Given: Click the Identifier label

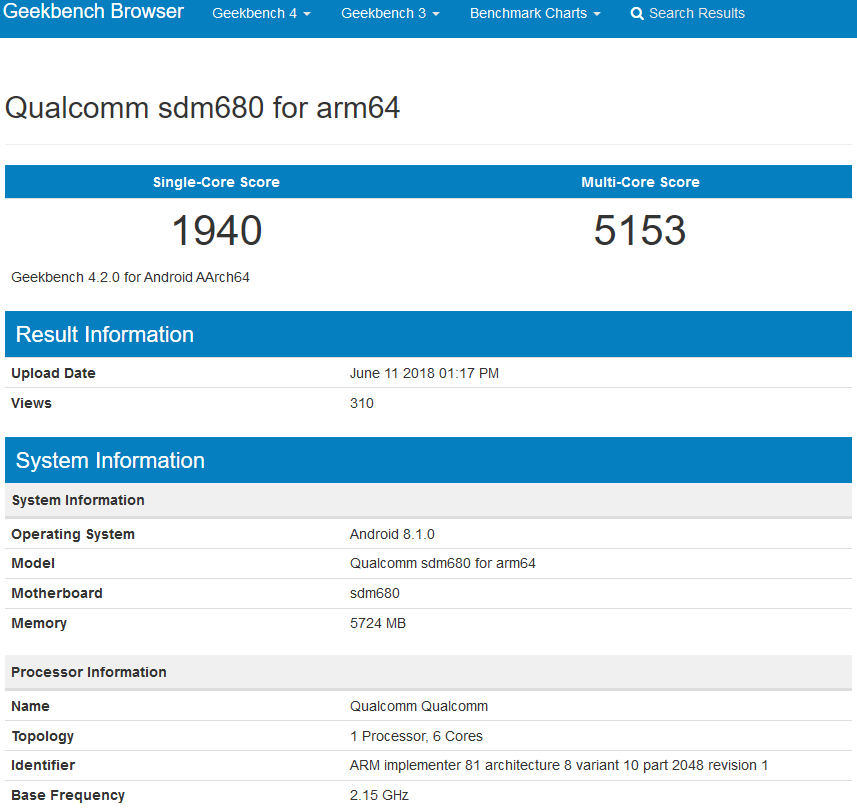Looking at the screenshot, I should point(43,766).
